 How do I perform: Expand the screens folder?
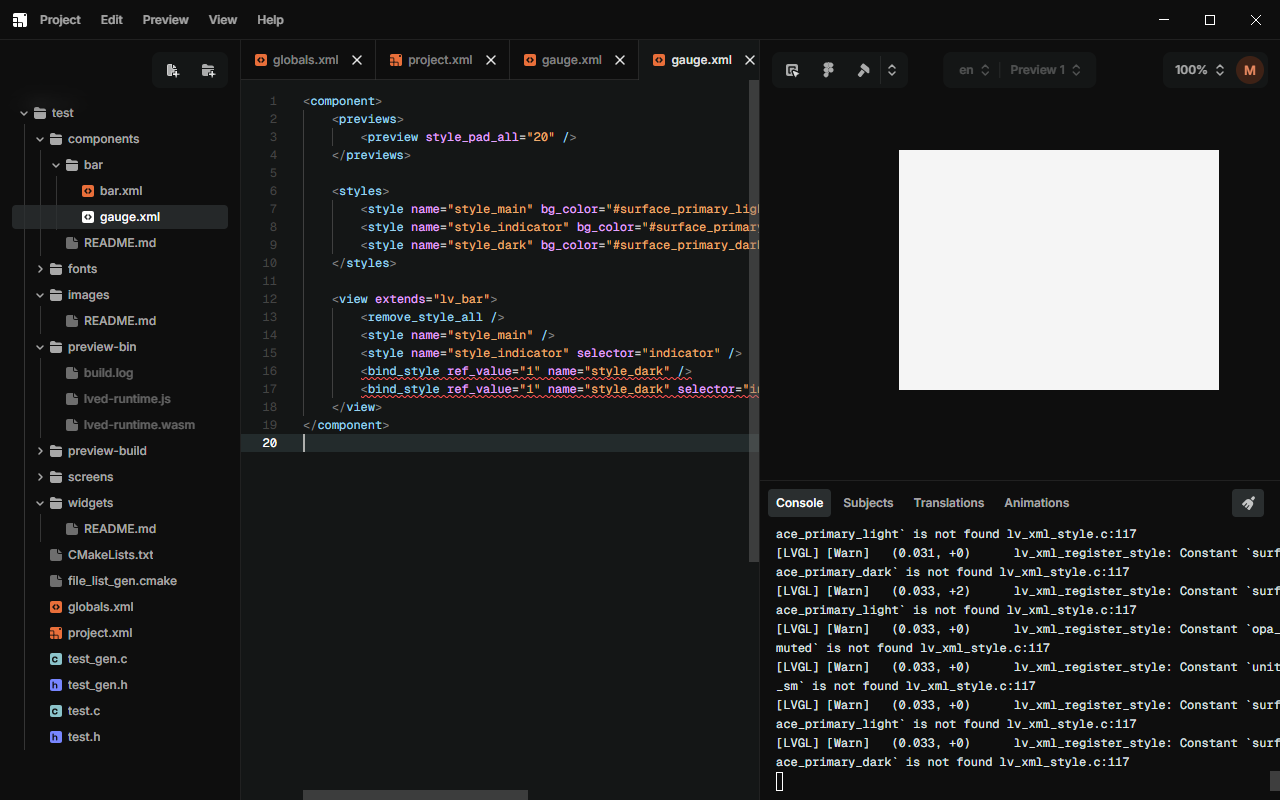pos(40,477)
